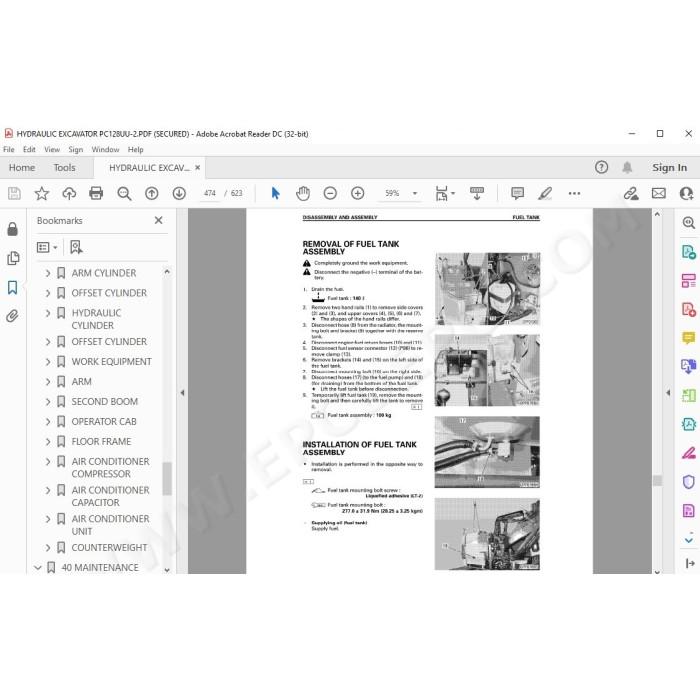Close the Bookmarks panel
This screenshot has width=700, height=700.
[158, 220]
